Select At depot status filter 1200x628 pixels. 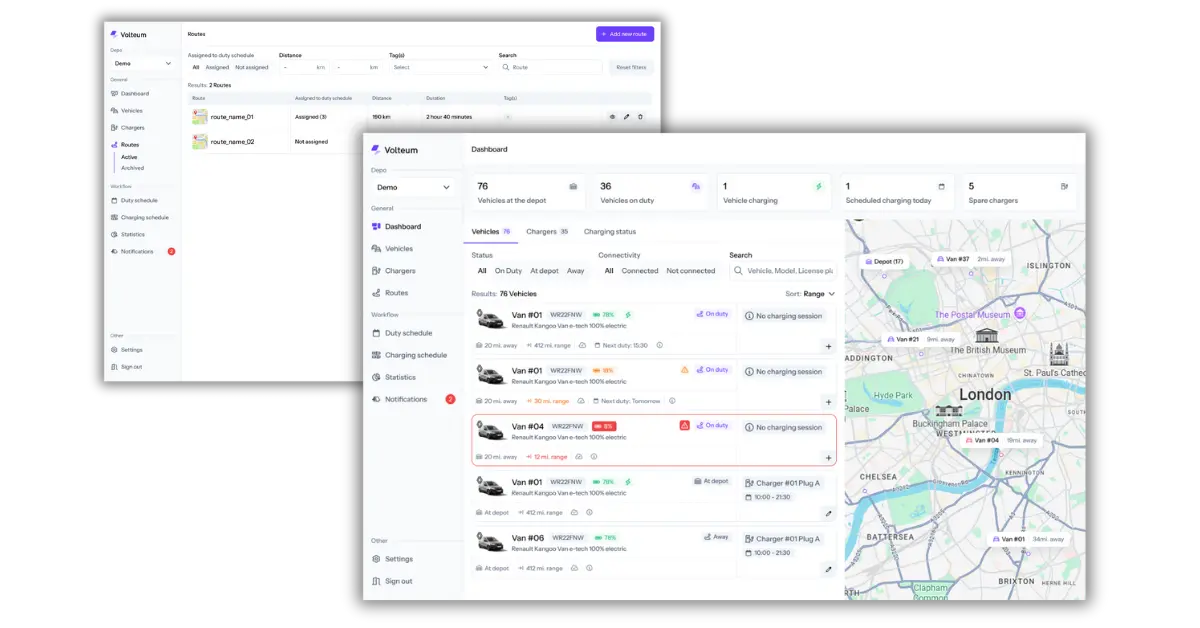coord(544,271)
